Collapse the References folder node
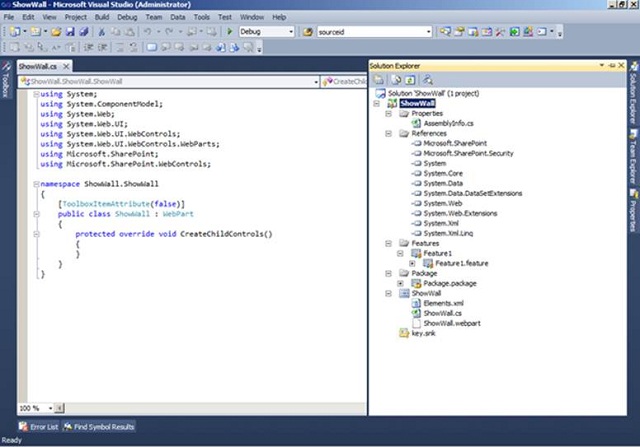 389,133
